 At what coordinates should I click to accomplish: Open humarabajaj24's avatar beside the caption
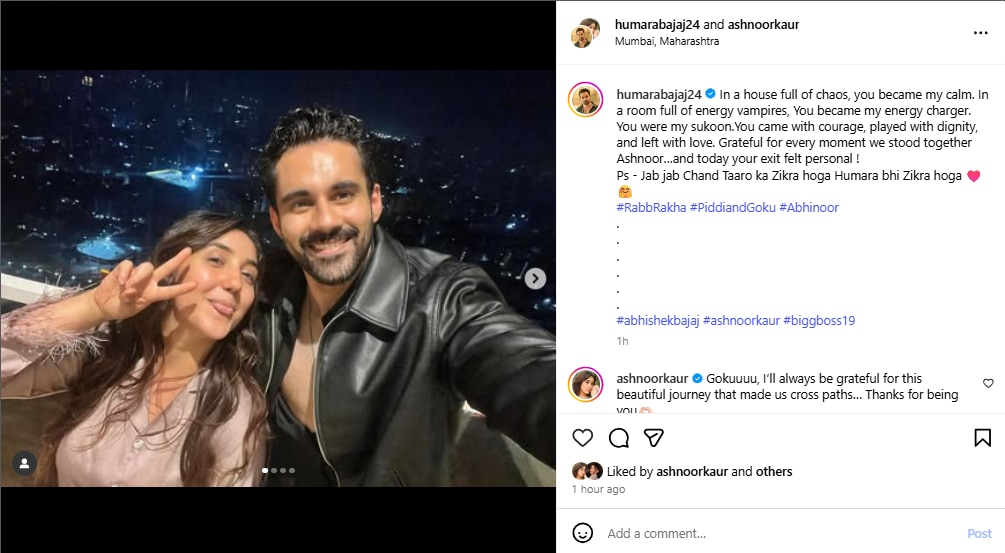585,100
